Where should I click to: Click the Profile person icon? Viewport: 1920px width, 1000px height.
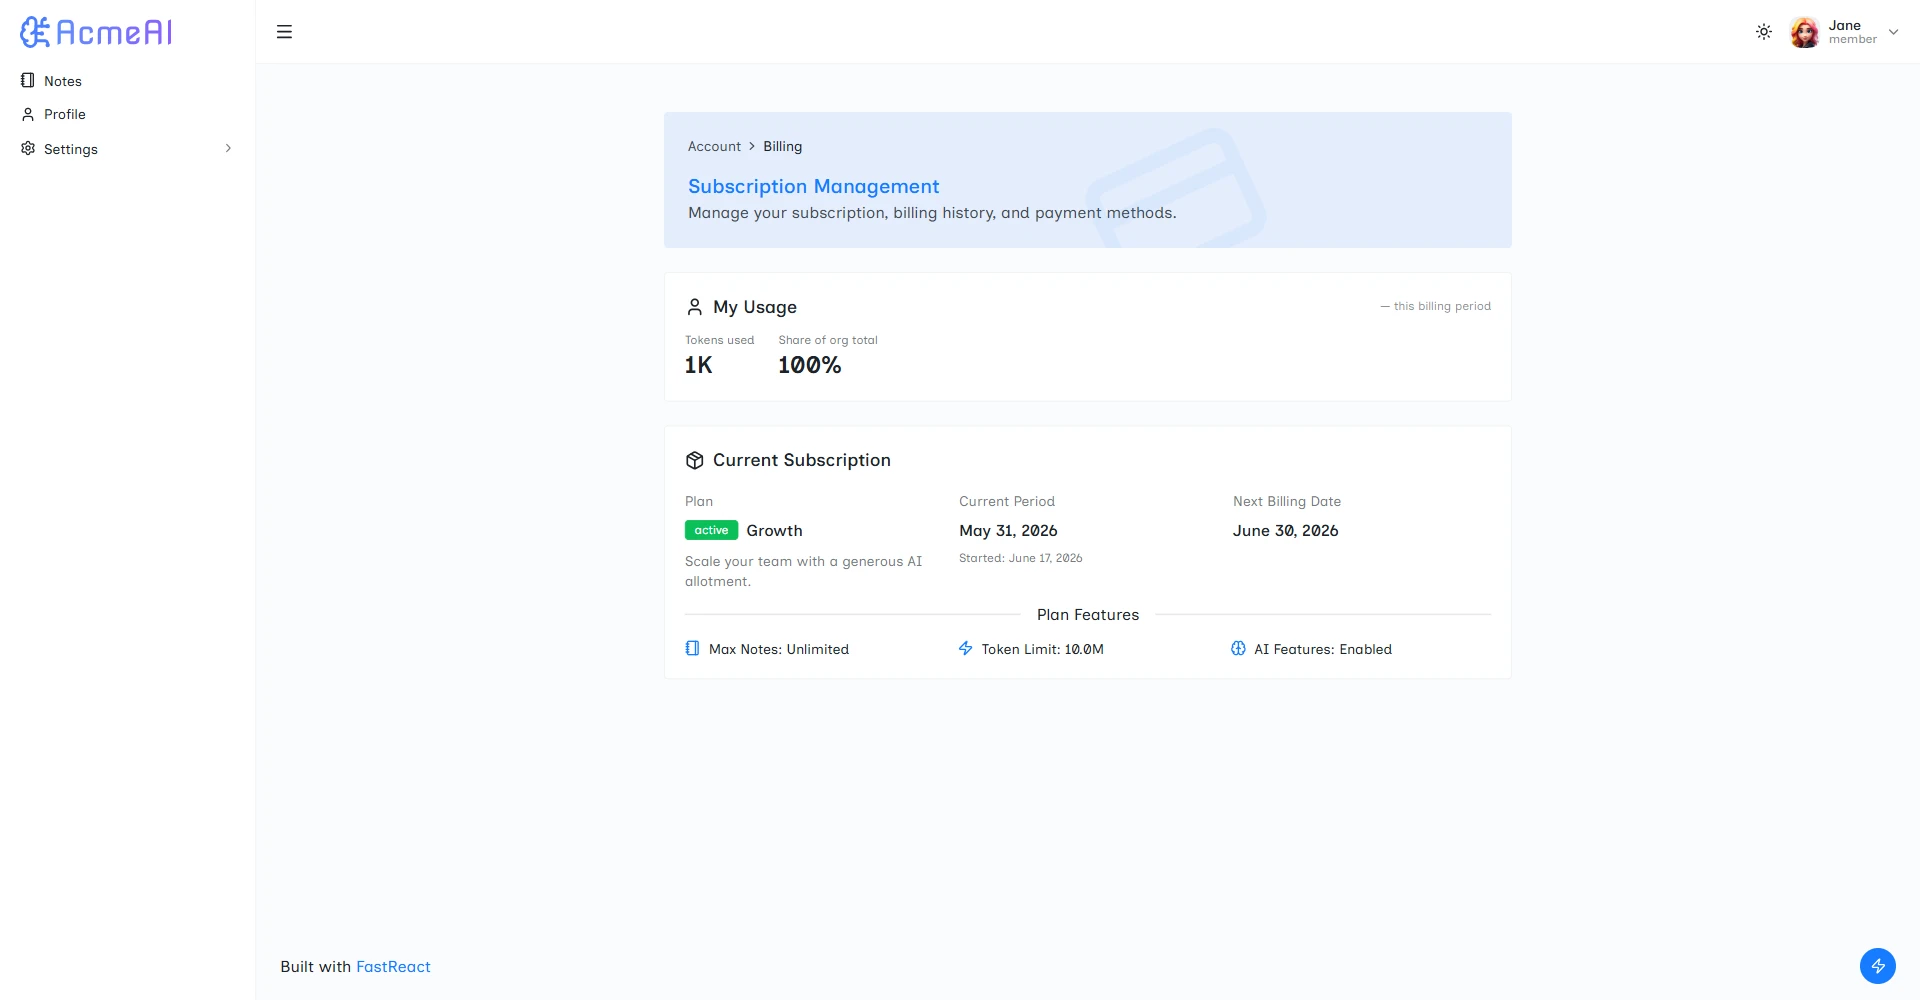coord(28,114)
